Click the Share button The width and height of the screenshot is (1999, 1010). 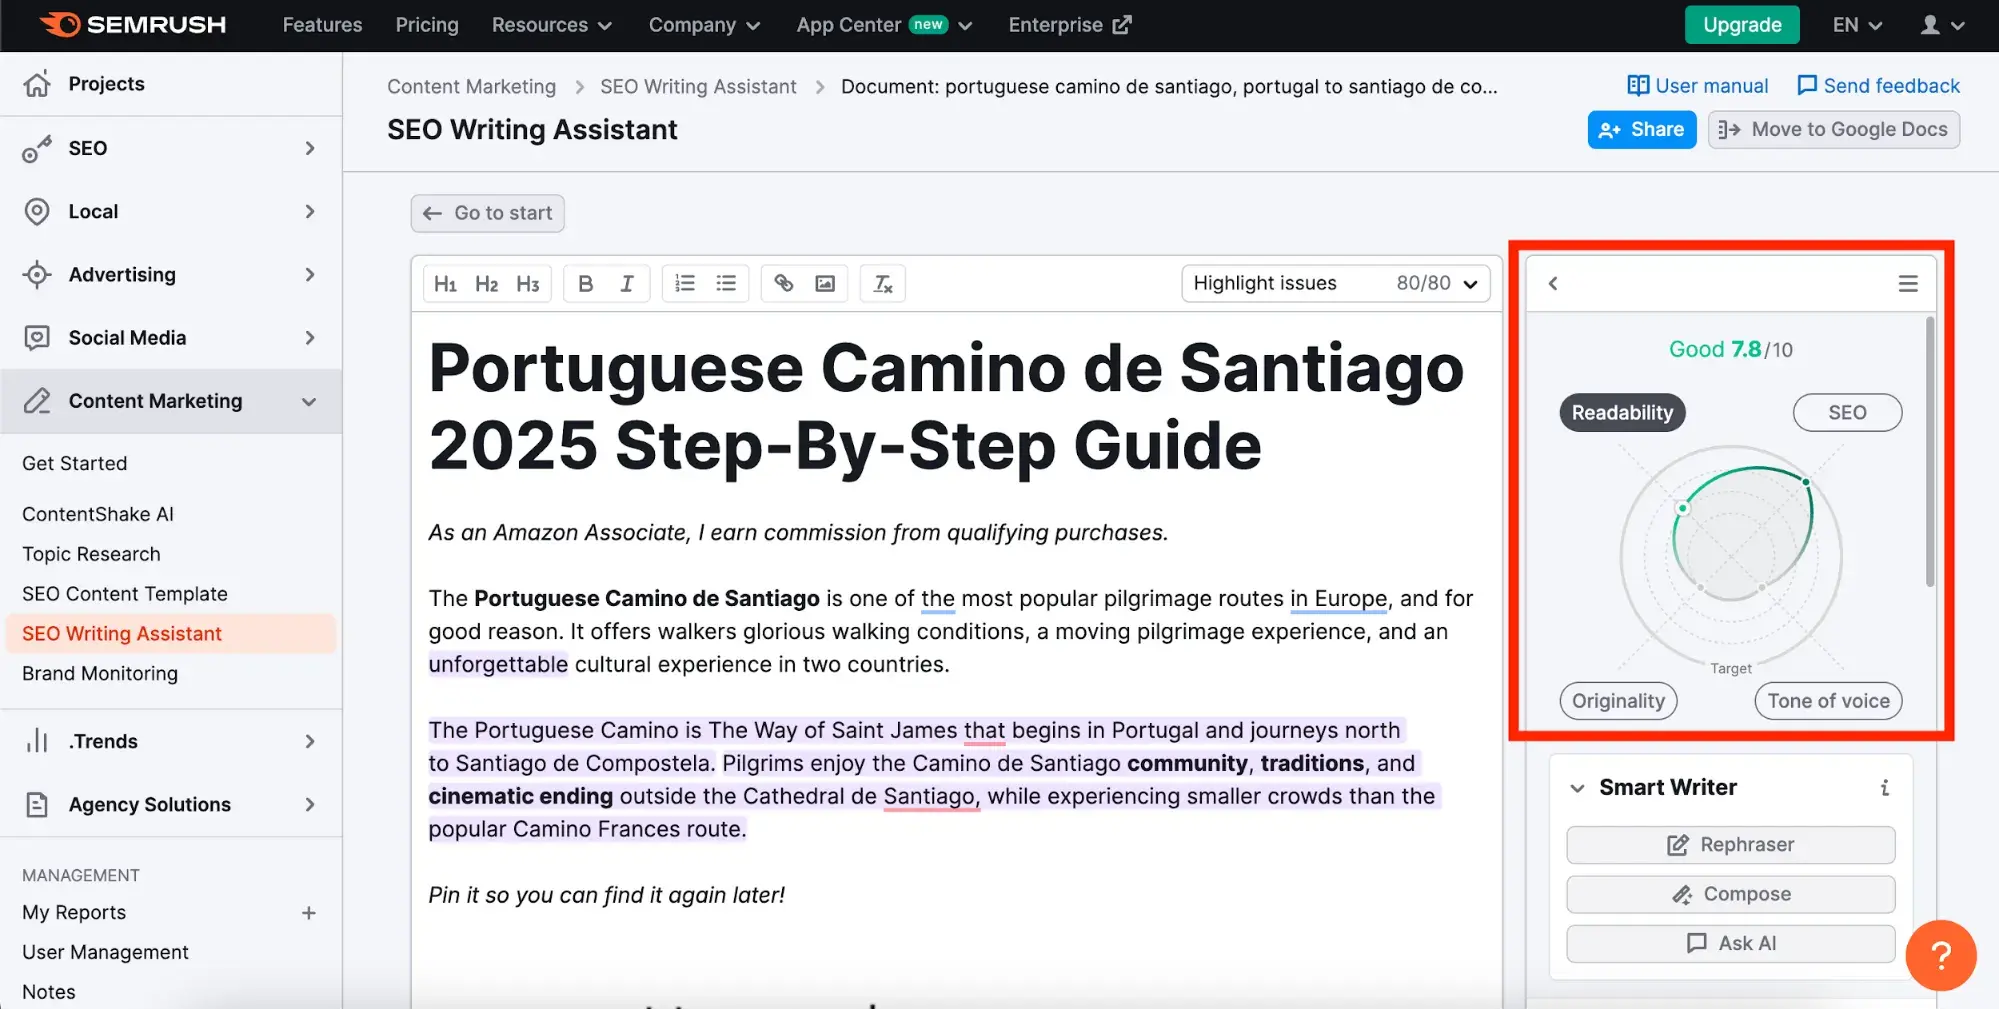(1641, 130)
